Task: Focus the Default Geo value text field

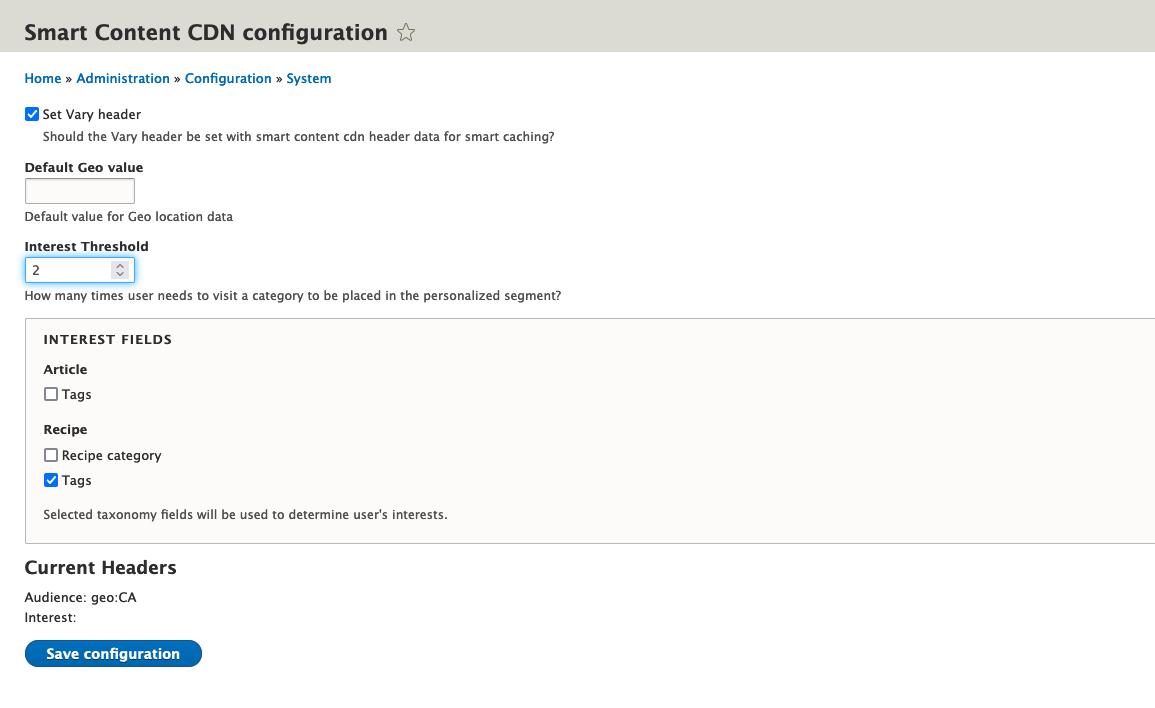Action: tap(79, 191)
